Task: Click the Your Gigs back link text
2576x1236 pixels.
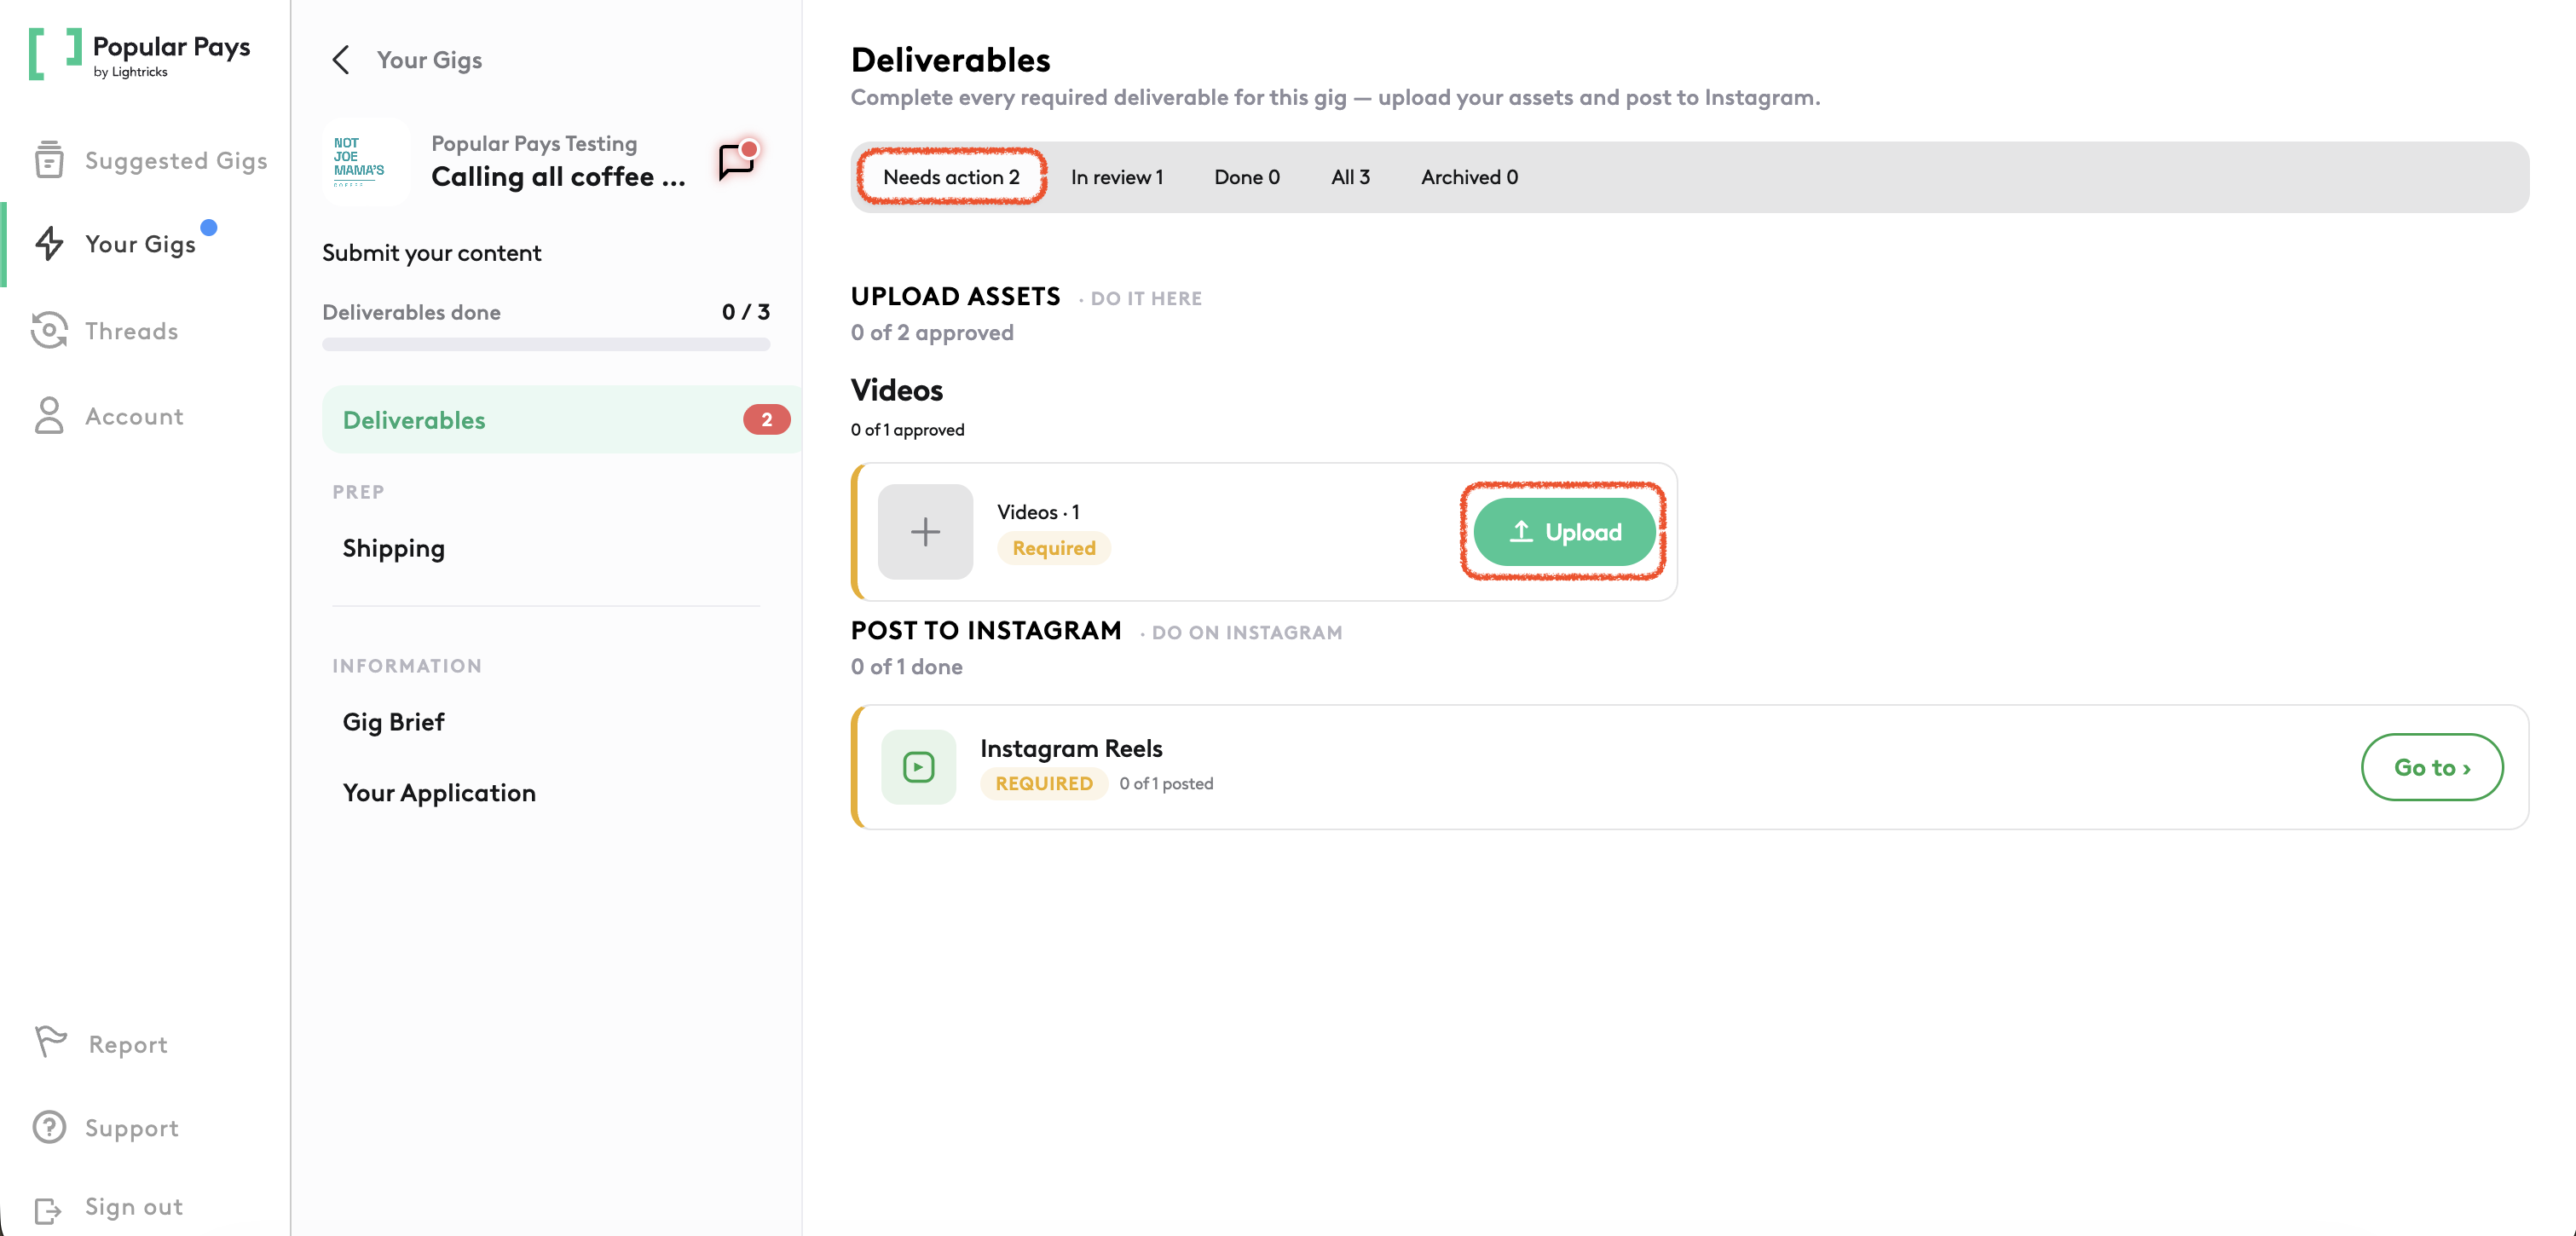Action: coord(429,60)
